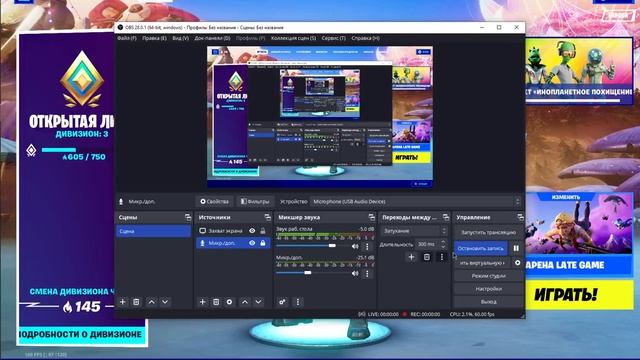This screenshot has height=360, width=640.
Task: Click the Микр./доп. volume slider
Action: (x=312, y=273)
